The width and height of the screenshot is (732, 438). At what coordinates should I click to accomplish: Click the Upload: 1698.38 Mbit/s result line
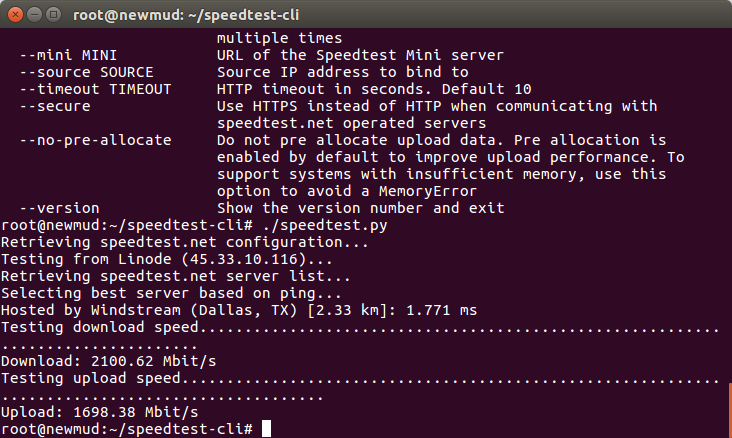pyautogui.click(x=99, y=412)
